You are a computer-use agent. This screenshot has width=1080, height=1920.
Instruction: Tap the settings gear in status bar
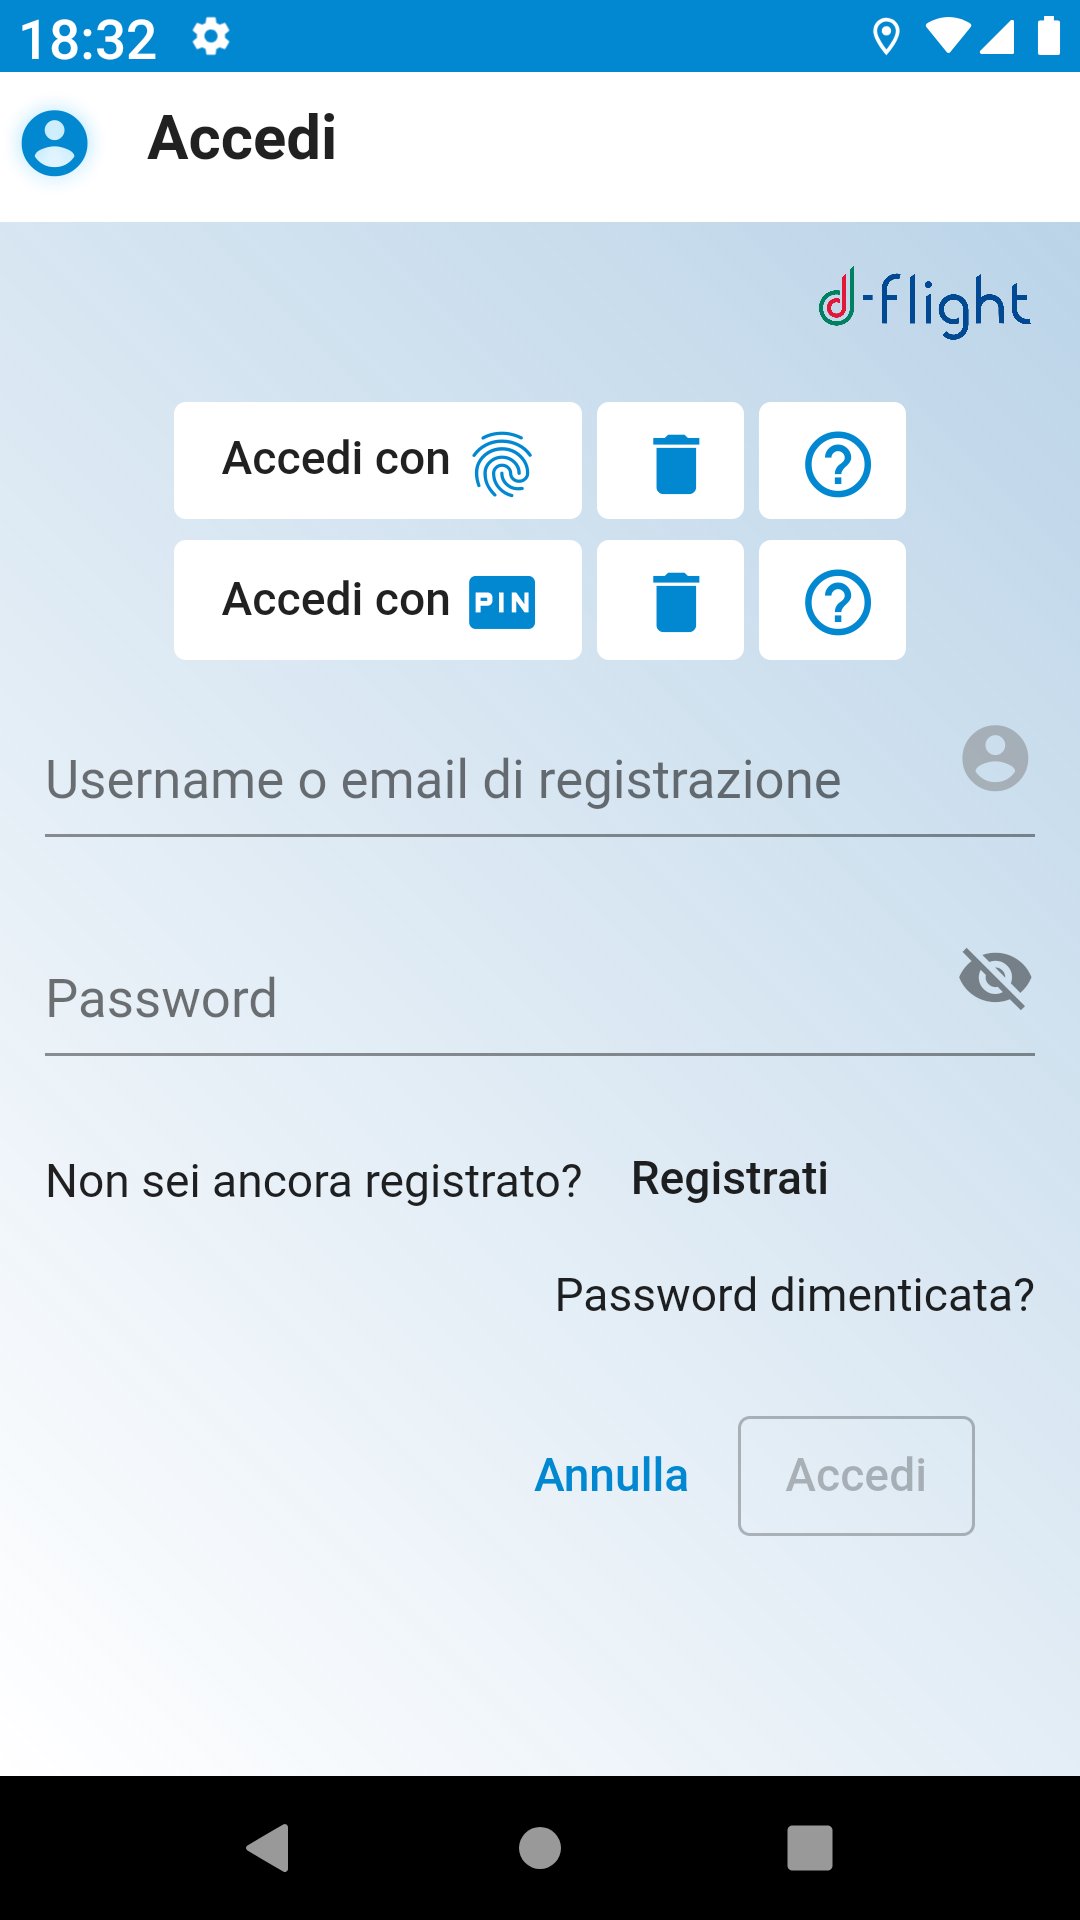211,37
